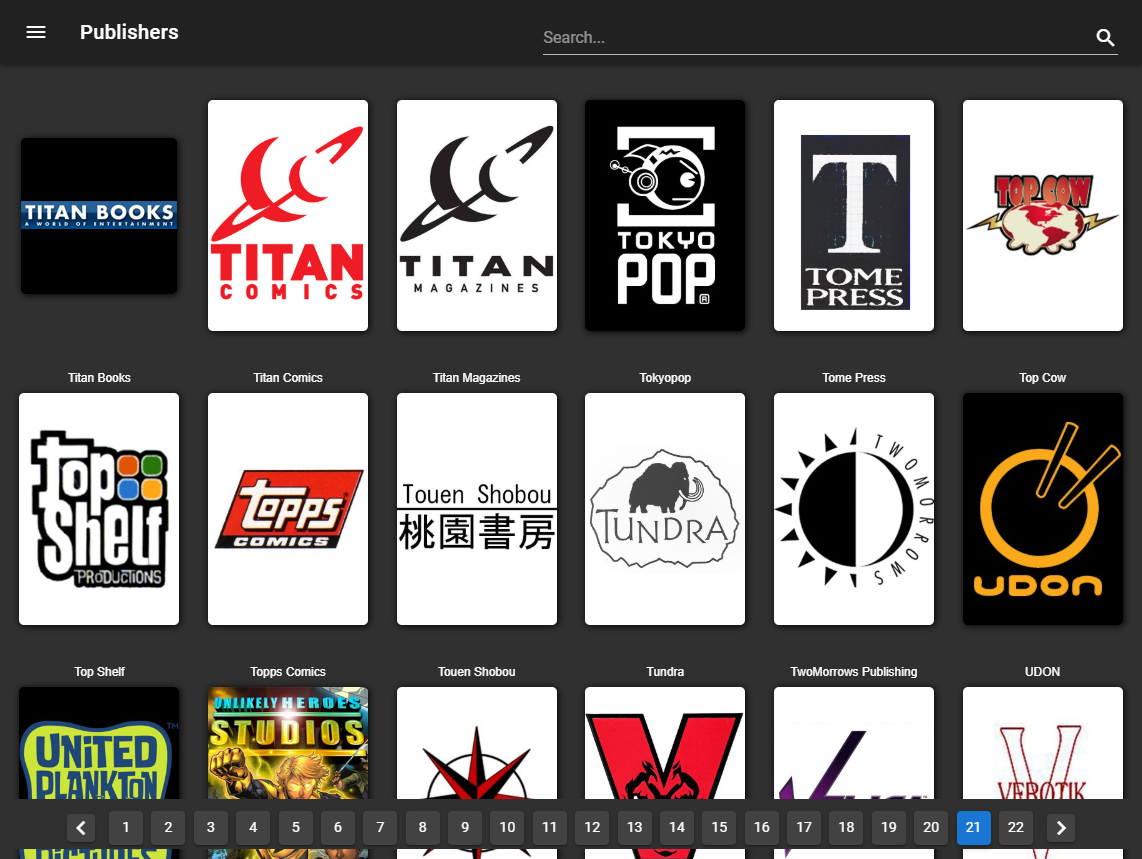Open the Tundra mammoth logo card
Image resolution: width=1142 pixels, height=859 pixels.
[665, 509]
